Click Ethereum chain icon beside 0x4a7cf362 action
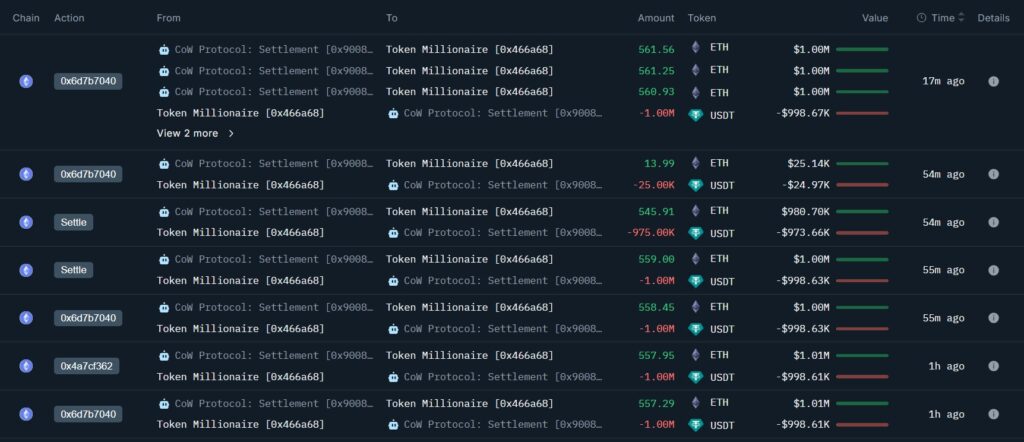The image size is (1024, 442). click(26, 366)
